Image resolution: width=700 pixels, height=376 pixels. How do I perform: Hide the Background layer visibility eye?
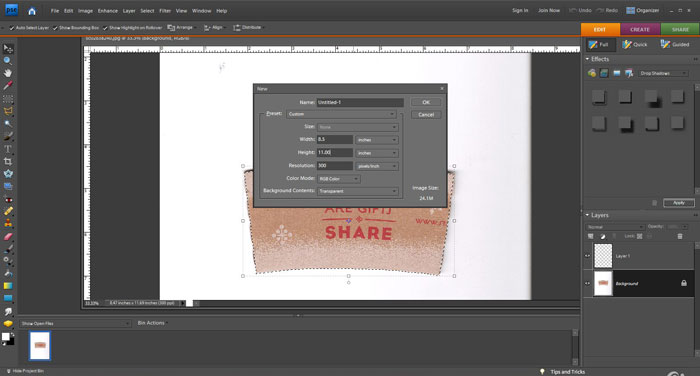click(588, 283)
